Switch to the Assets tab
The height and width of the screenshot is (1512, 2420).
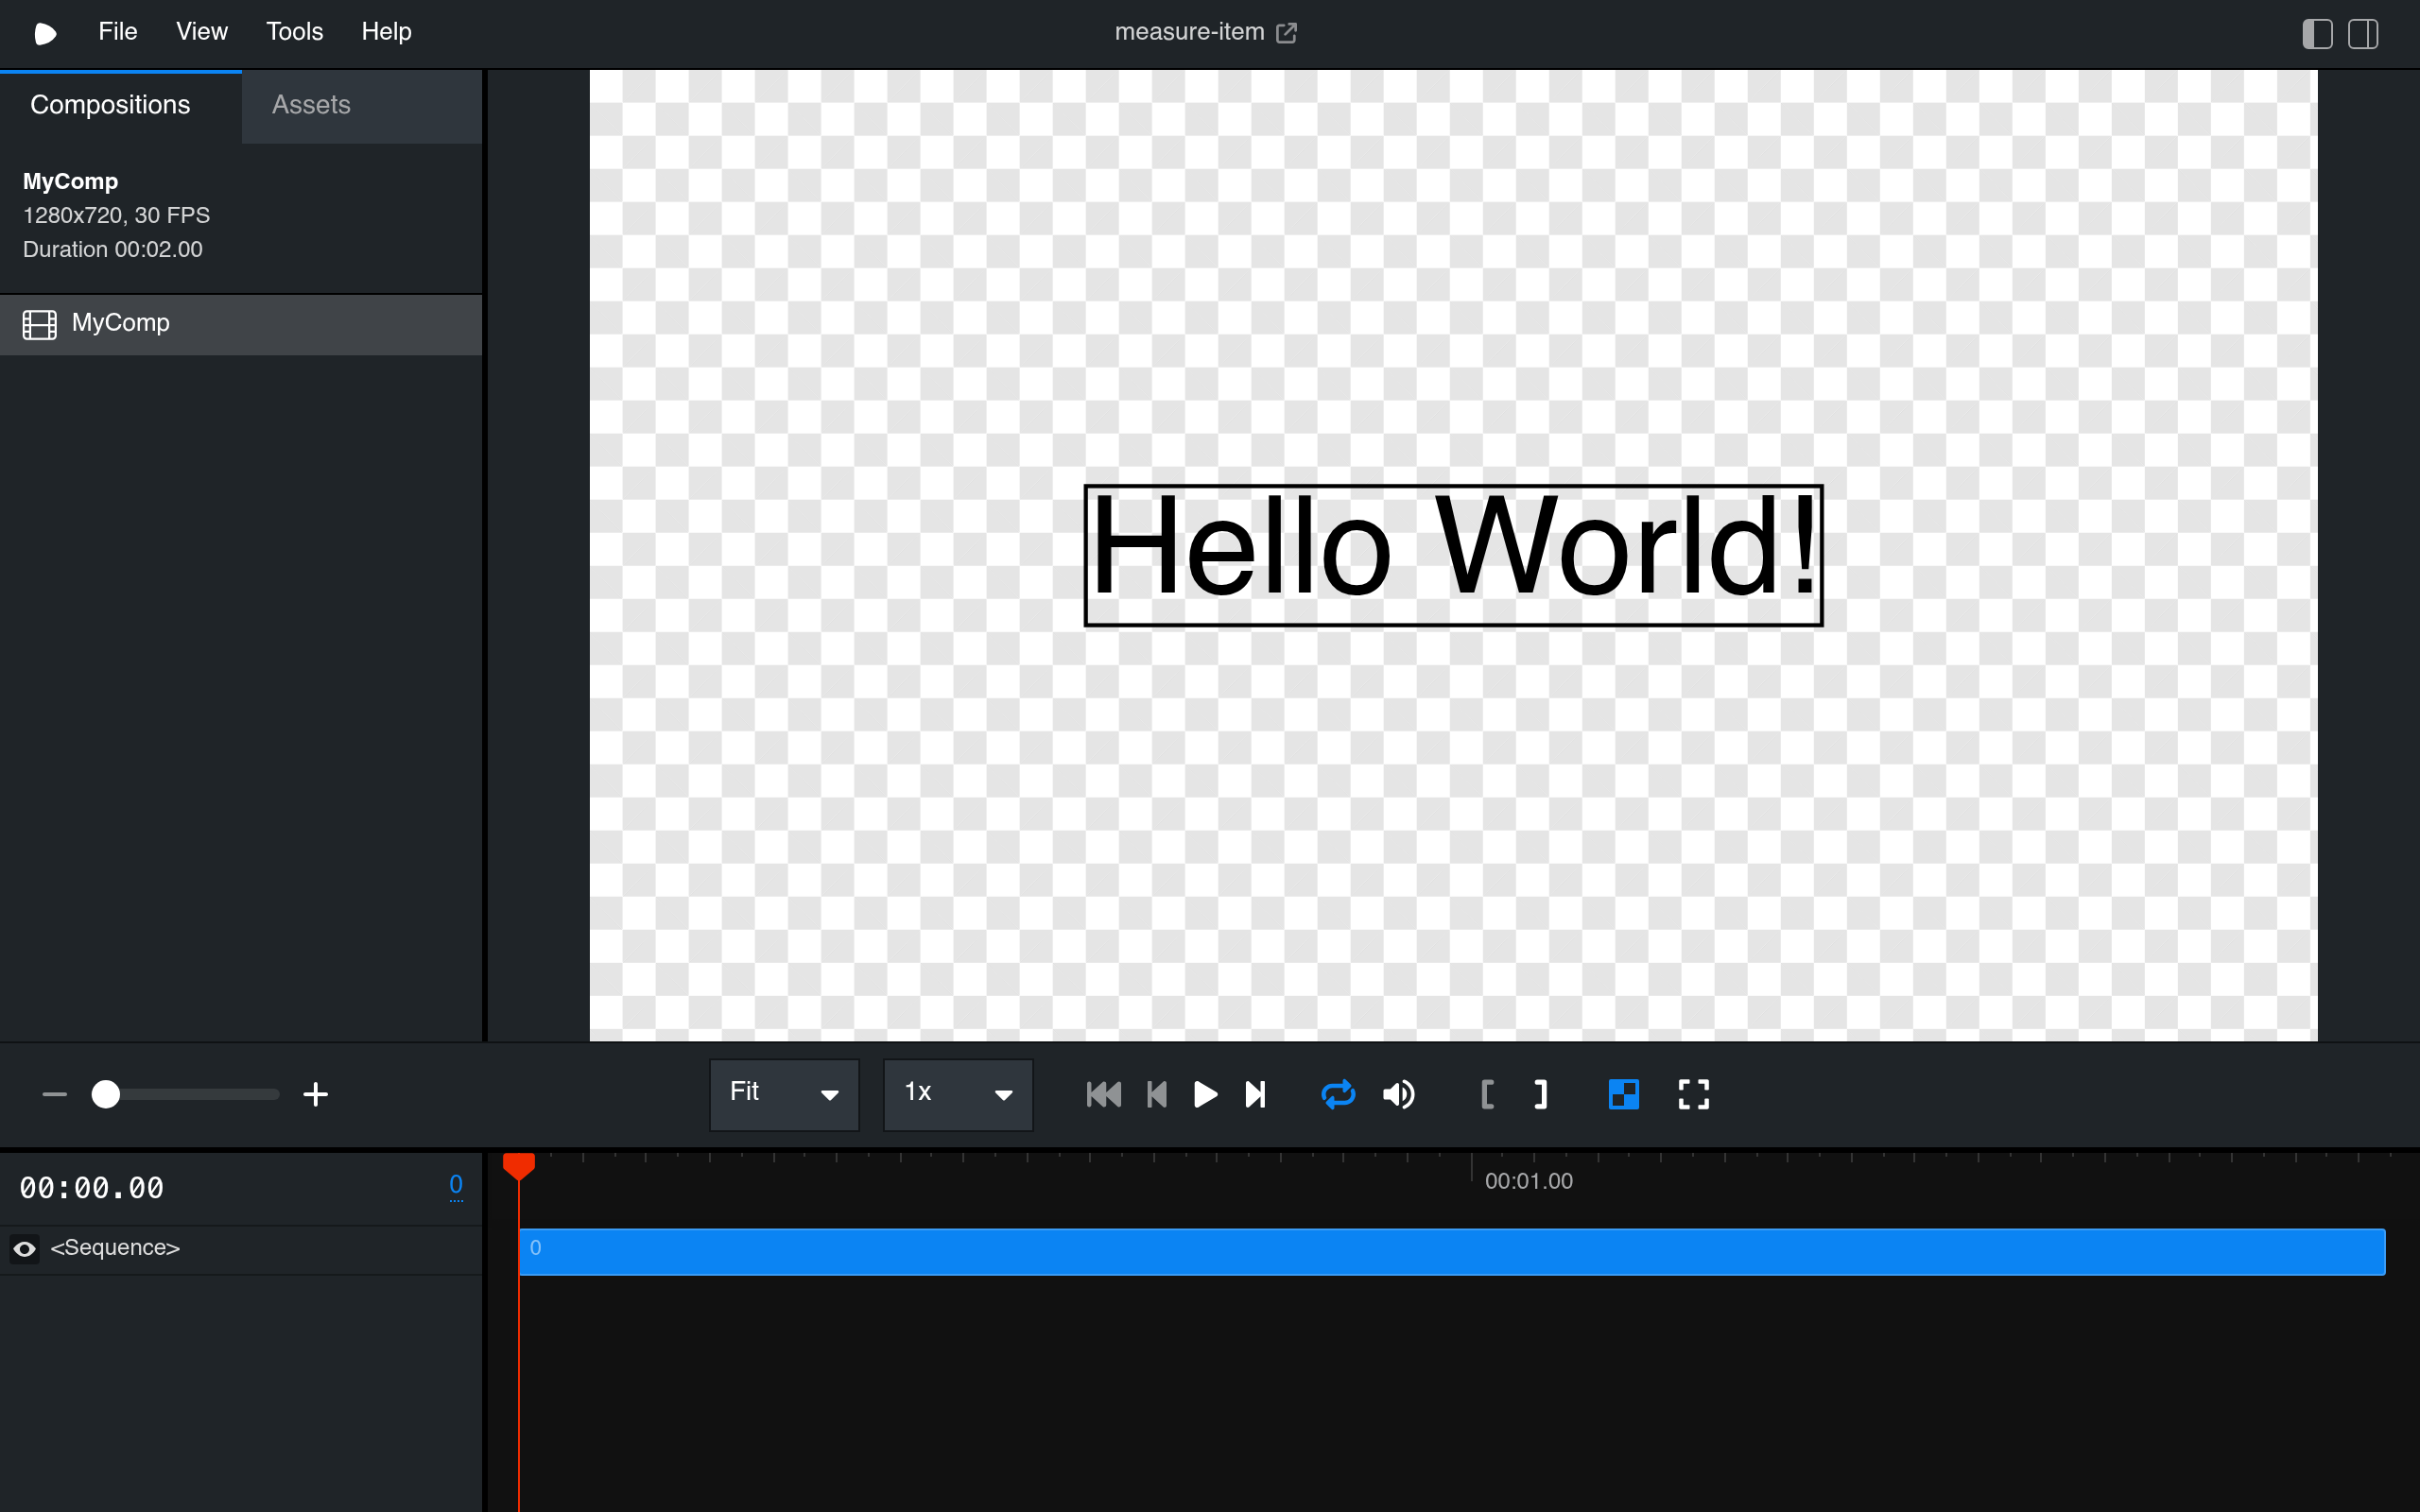coord(311,105)
